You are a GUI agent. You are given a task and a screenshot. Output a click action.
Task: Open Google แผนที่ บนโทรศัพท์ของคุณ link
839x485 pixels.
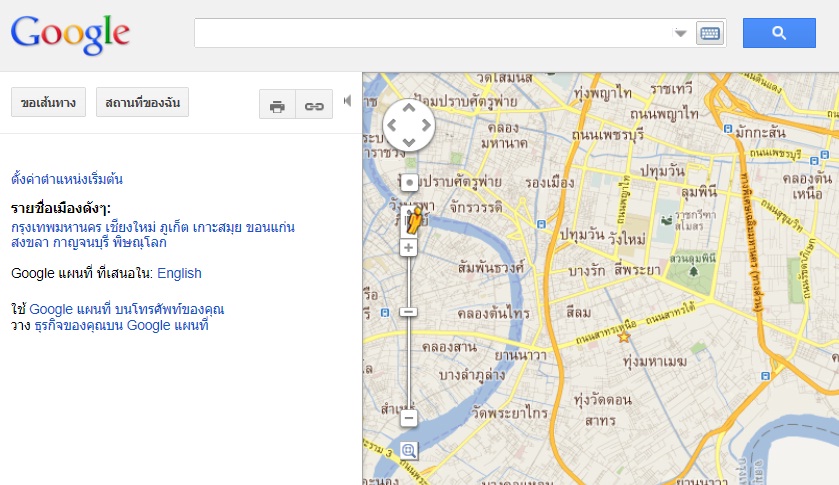[x=126, y=309]
